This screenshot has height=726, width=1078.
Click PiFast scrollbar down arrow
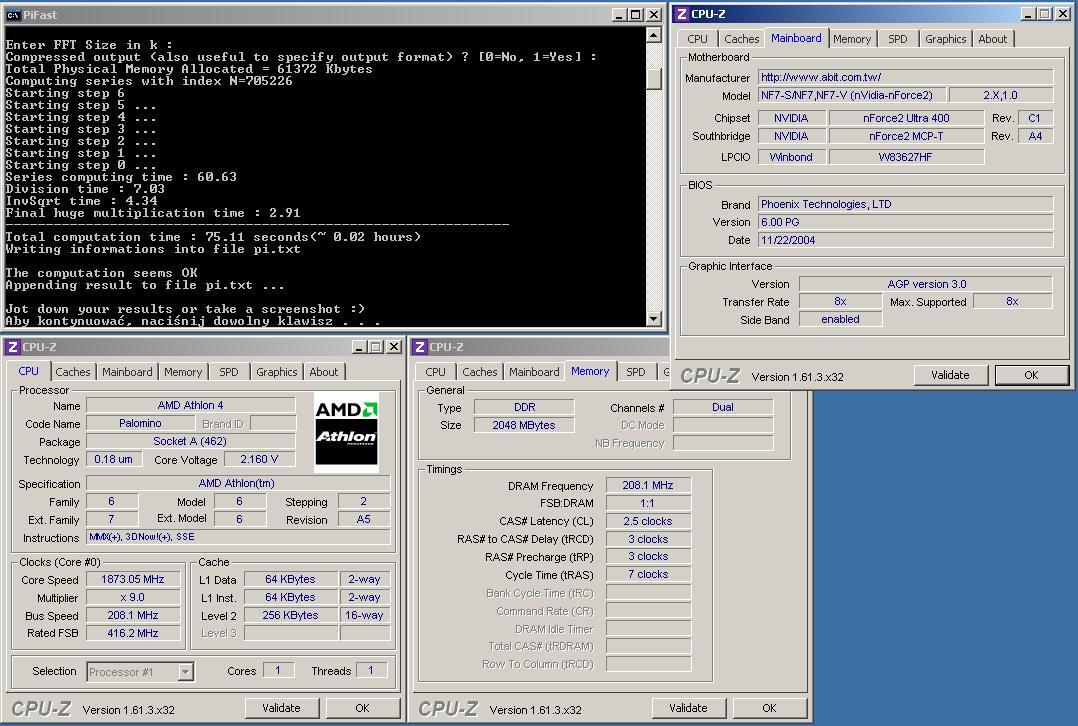tap(654, 318)
